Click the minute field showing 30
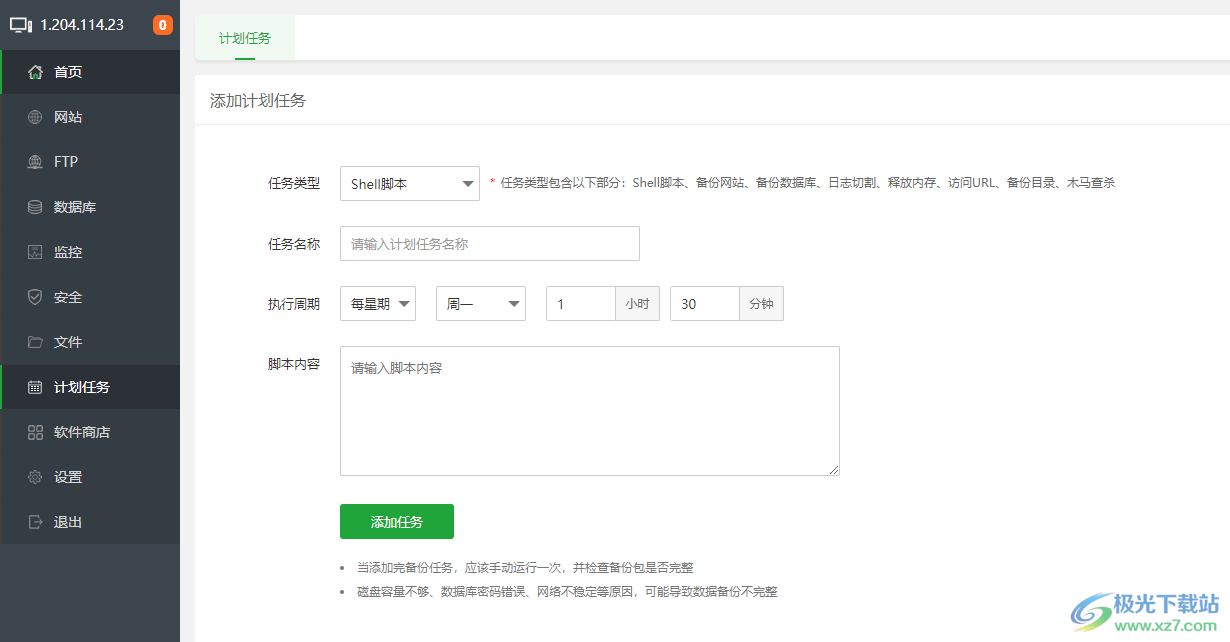 704,304
